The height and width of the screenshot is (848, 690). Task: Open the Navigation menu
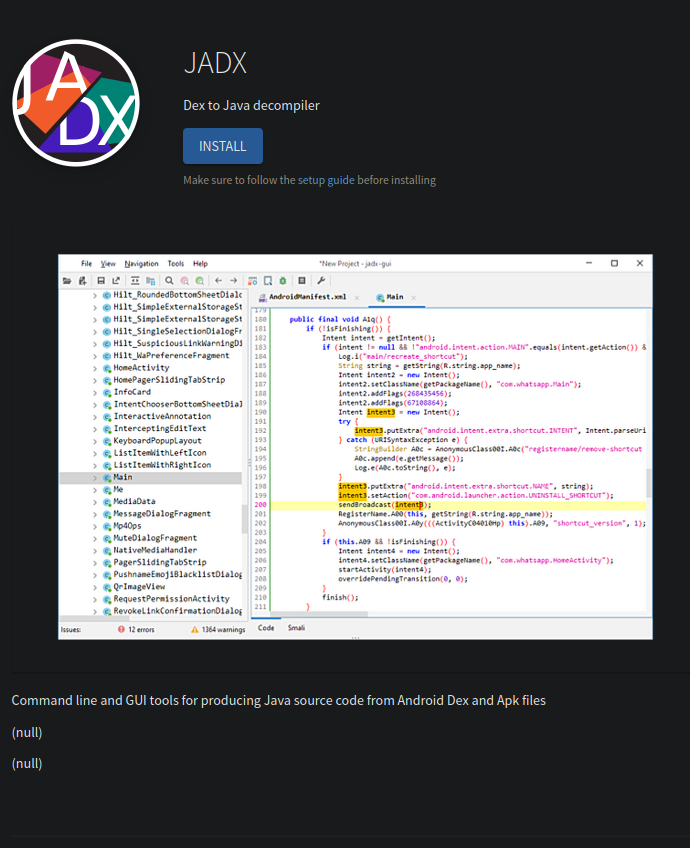tap(141, 264)
